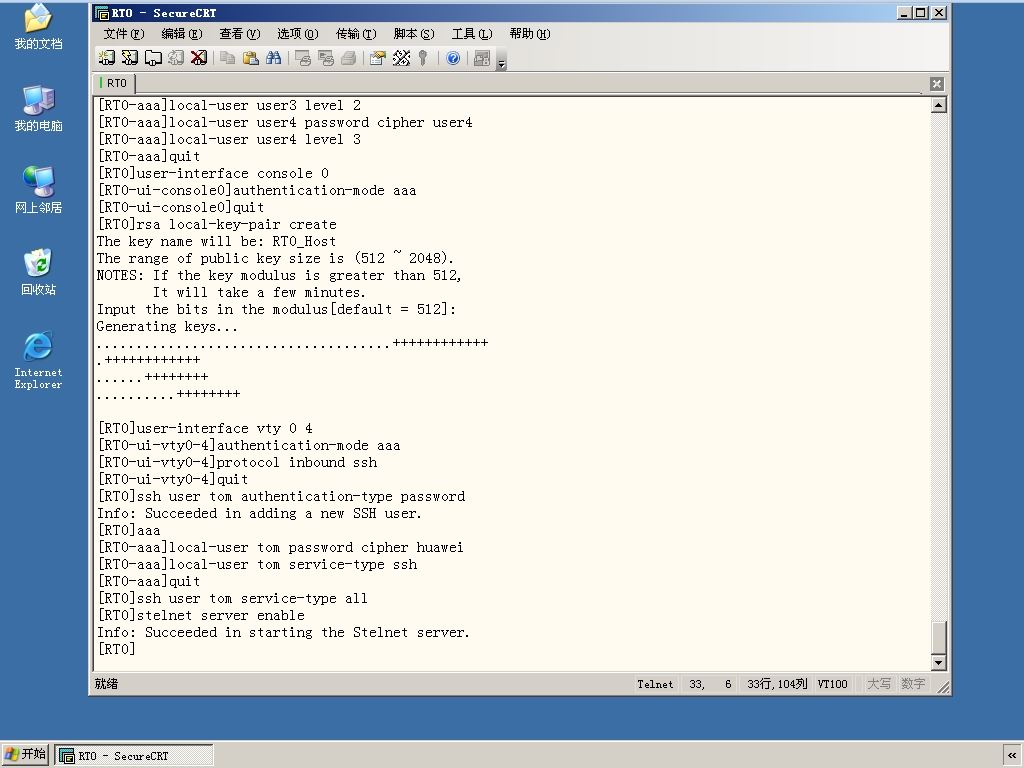This screenshot has height=768, width=1024.
Task: Expand the taskbar tray chevron
Action: [1012, 756]
